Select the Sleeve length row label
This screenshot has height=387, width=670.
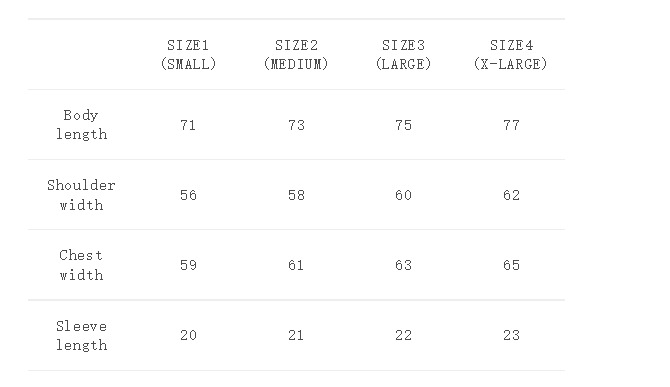(x=81, y=335)
